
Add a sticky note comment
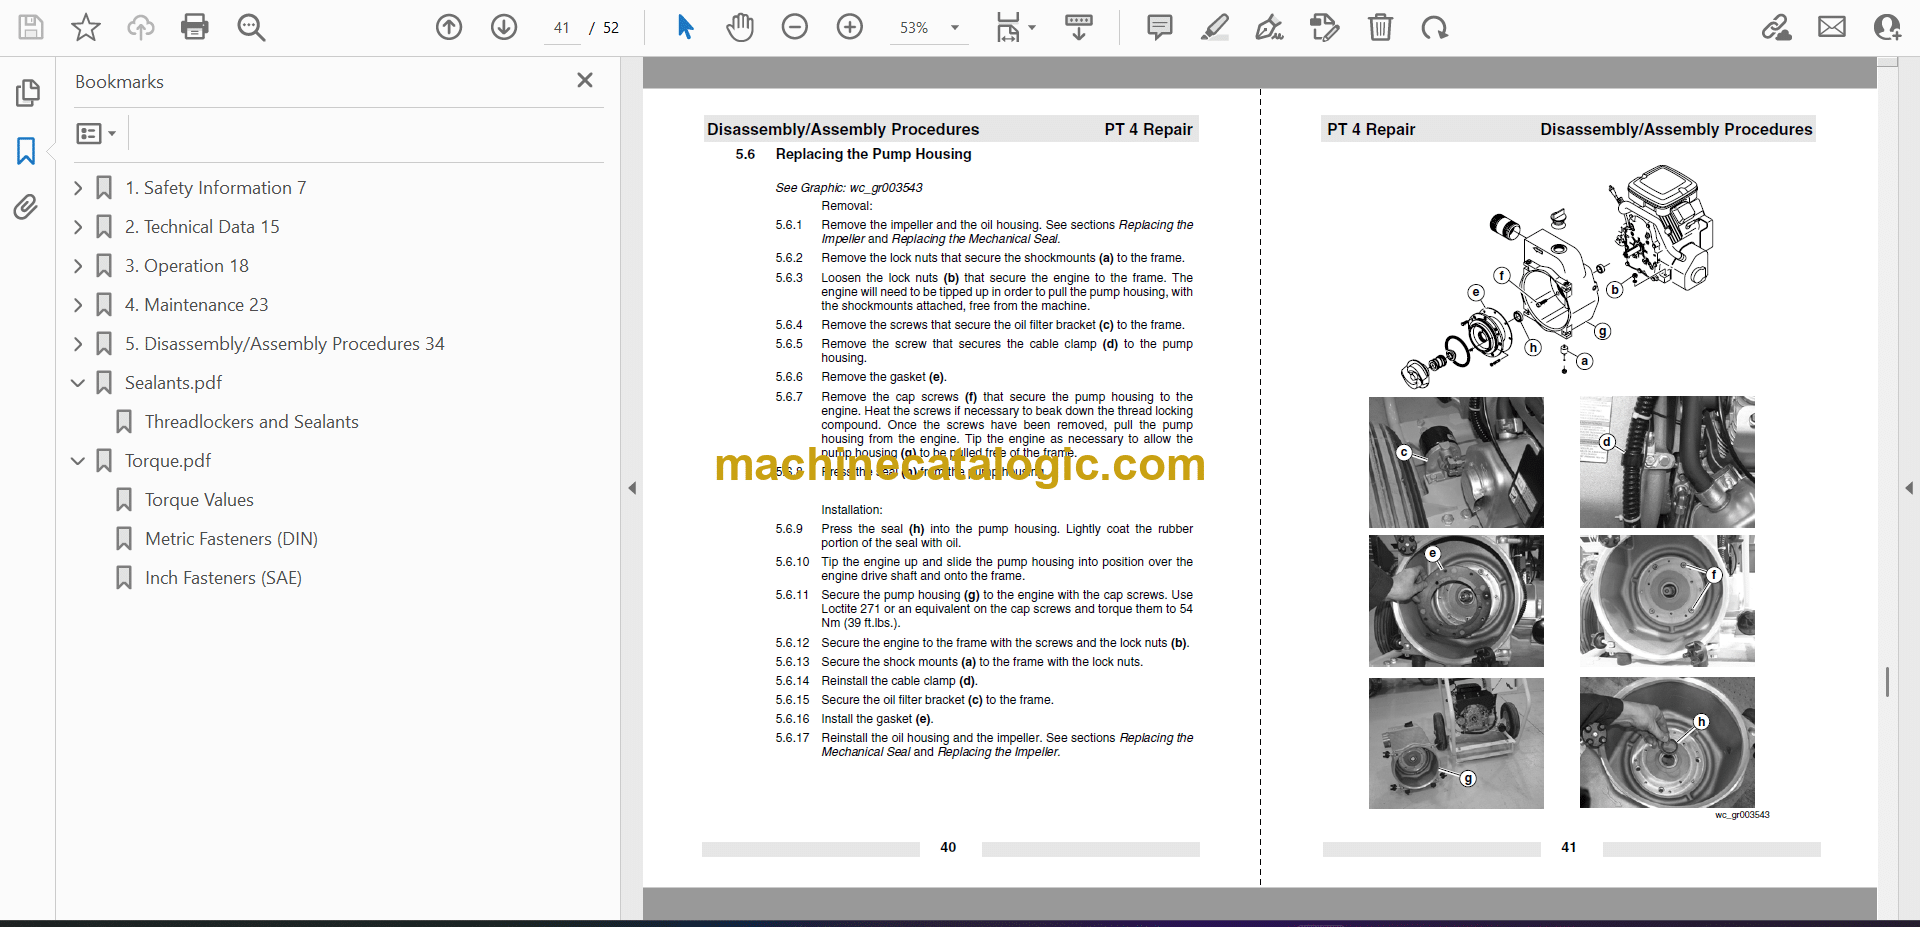click(x=1160, y=27)
